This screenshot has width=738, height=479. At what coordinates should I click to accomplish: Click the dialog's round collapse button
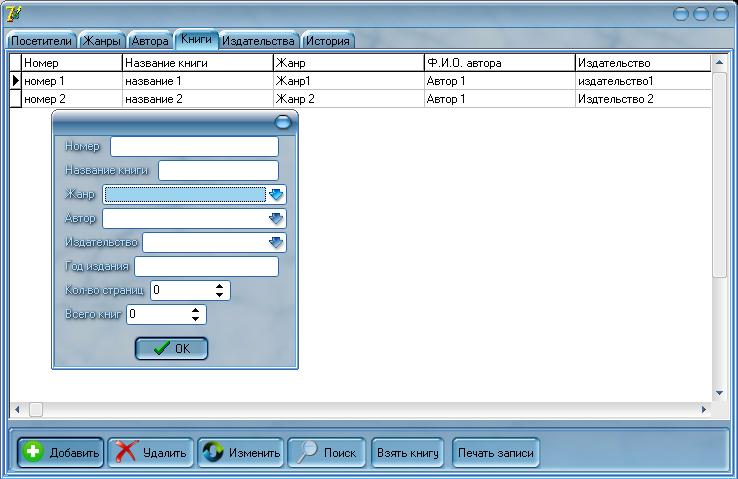coord(282,122)
